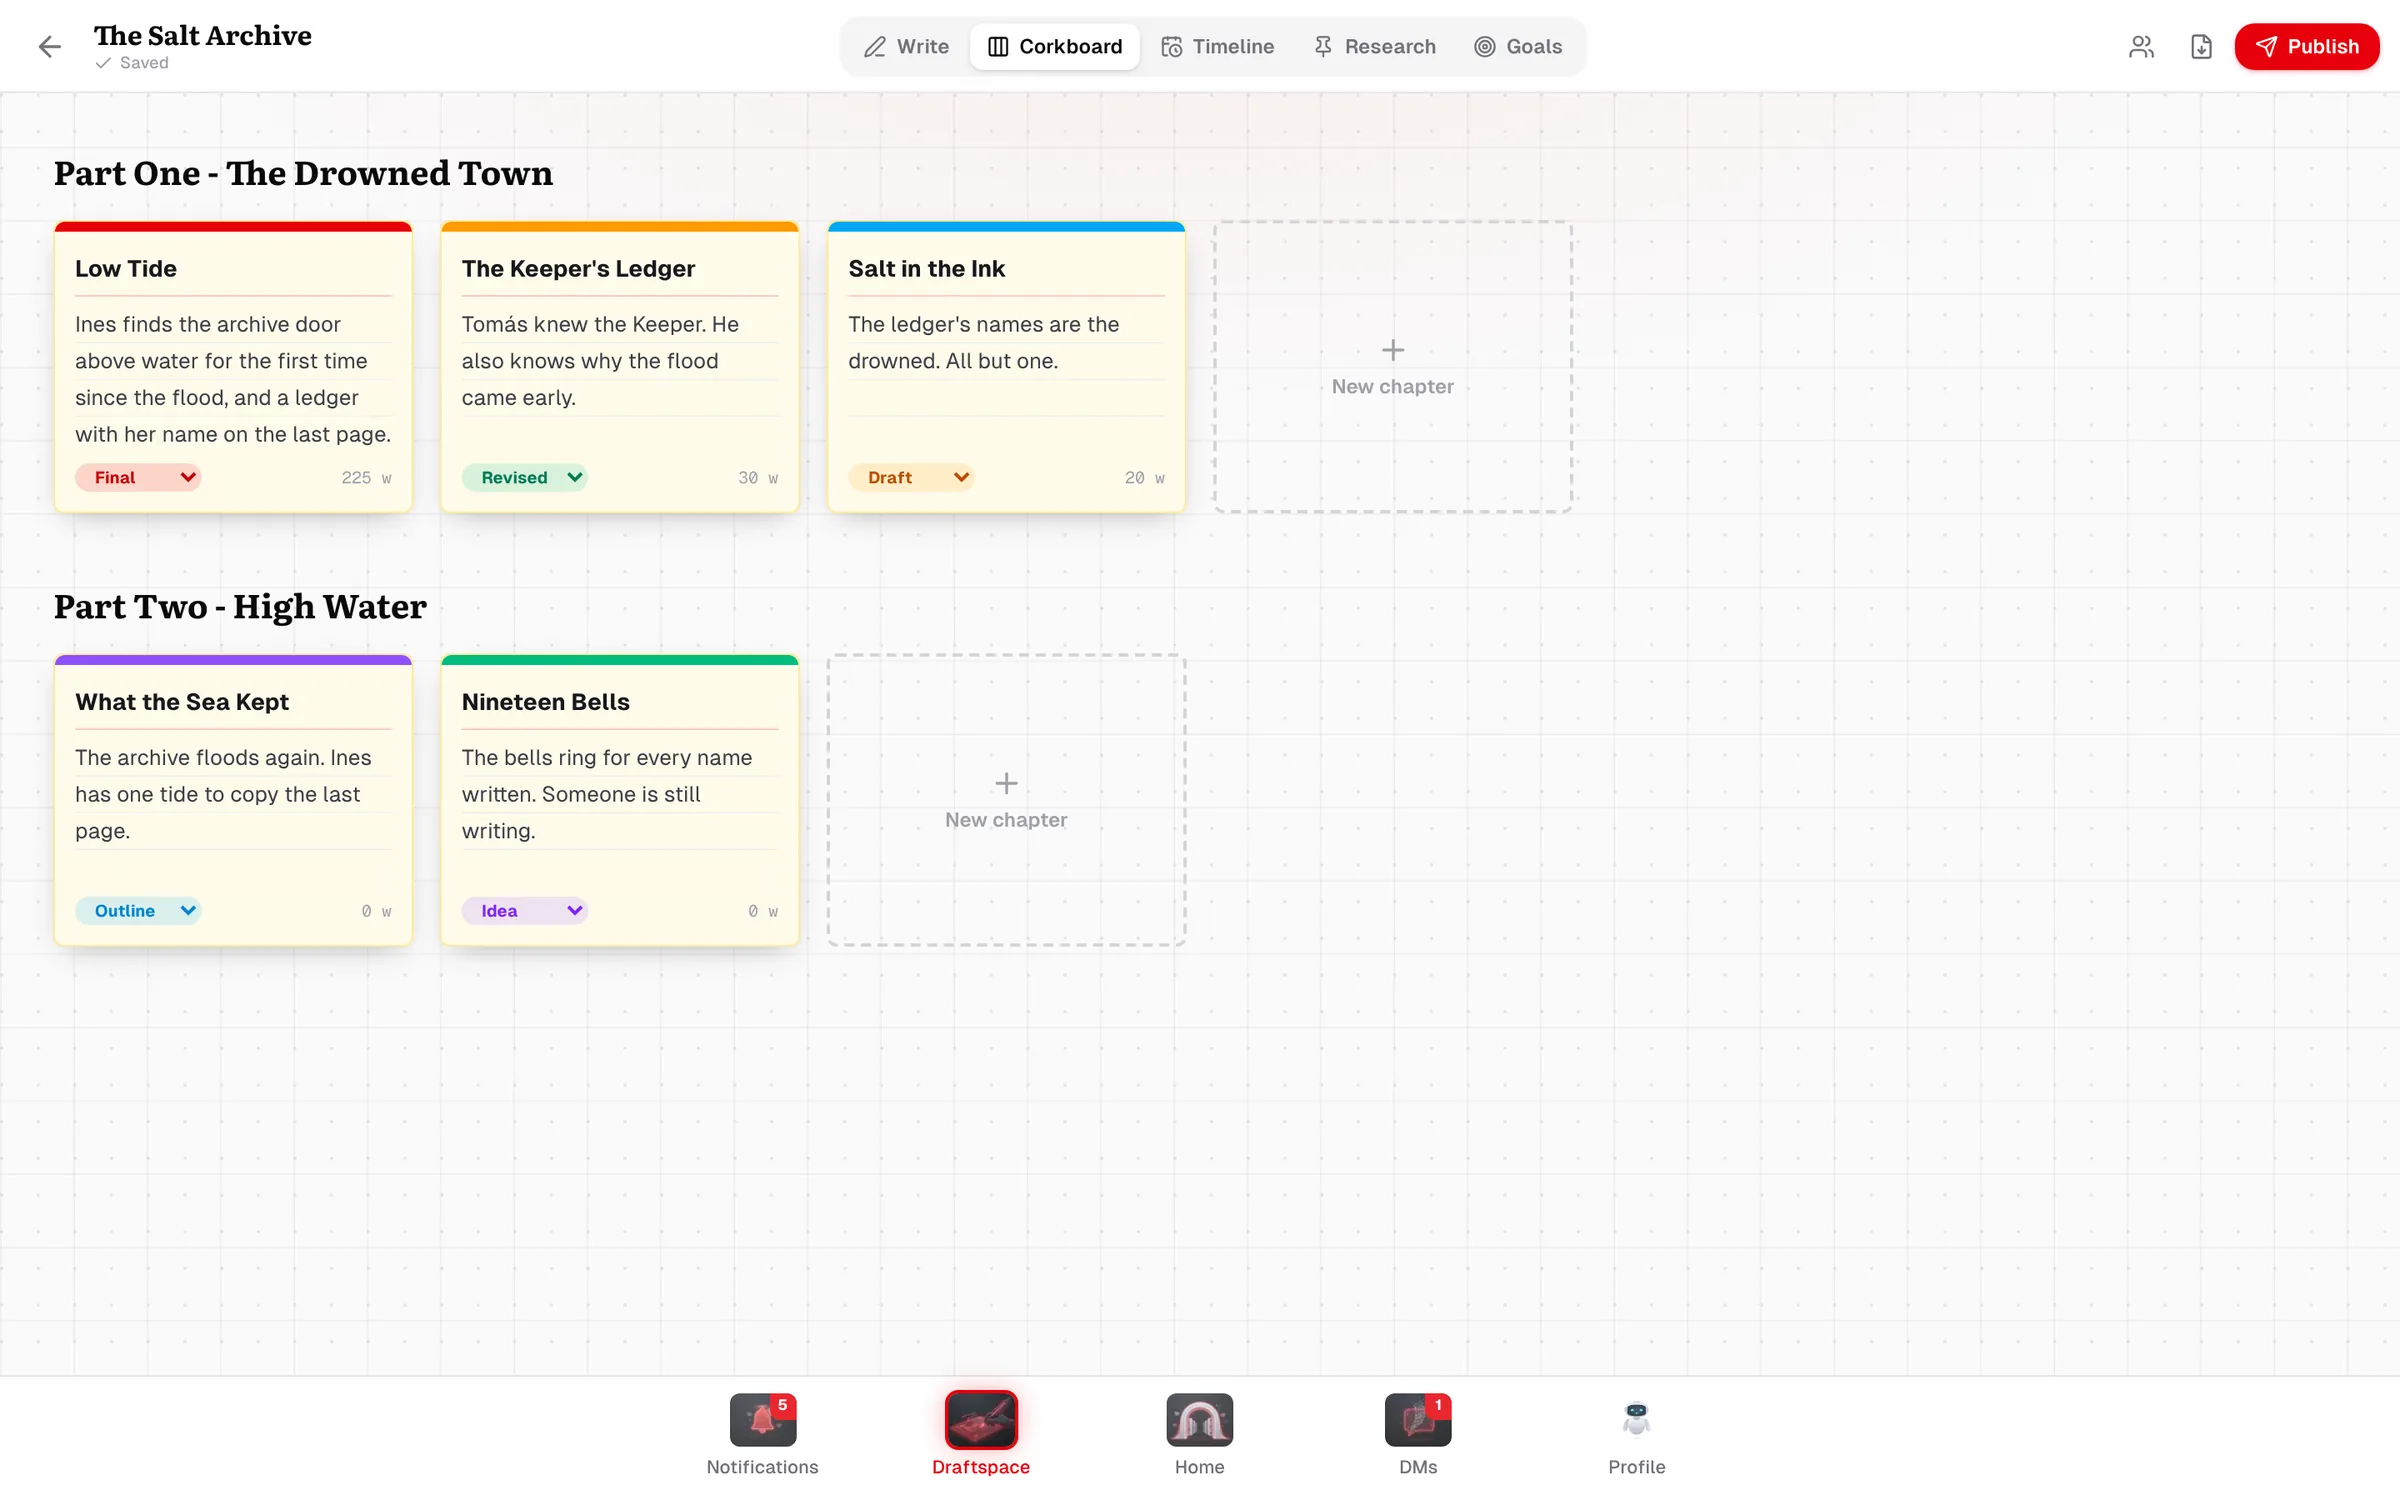The height and width of the screenshot is (1500, 2400).
Task: Open the Revised status dropdown
Action: click(524, 477)
